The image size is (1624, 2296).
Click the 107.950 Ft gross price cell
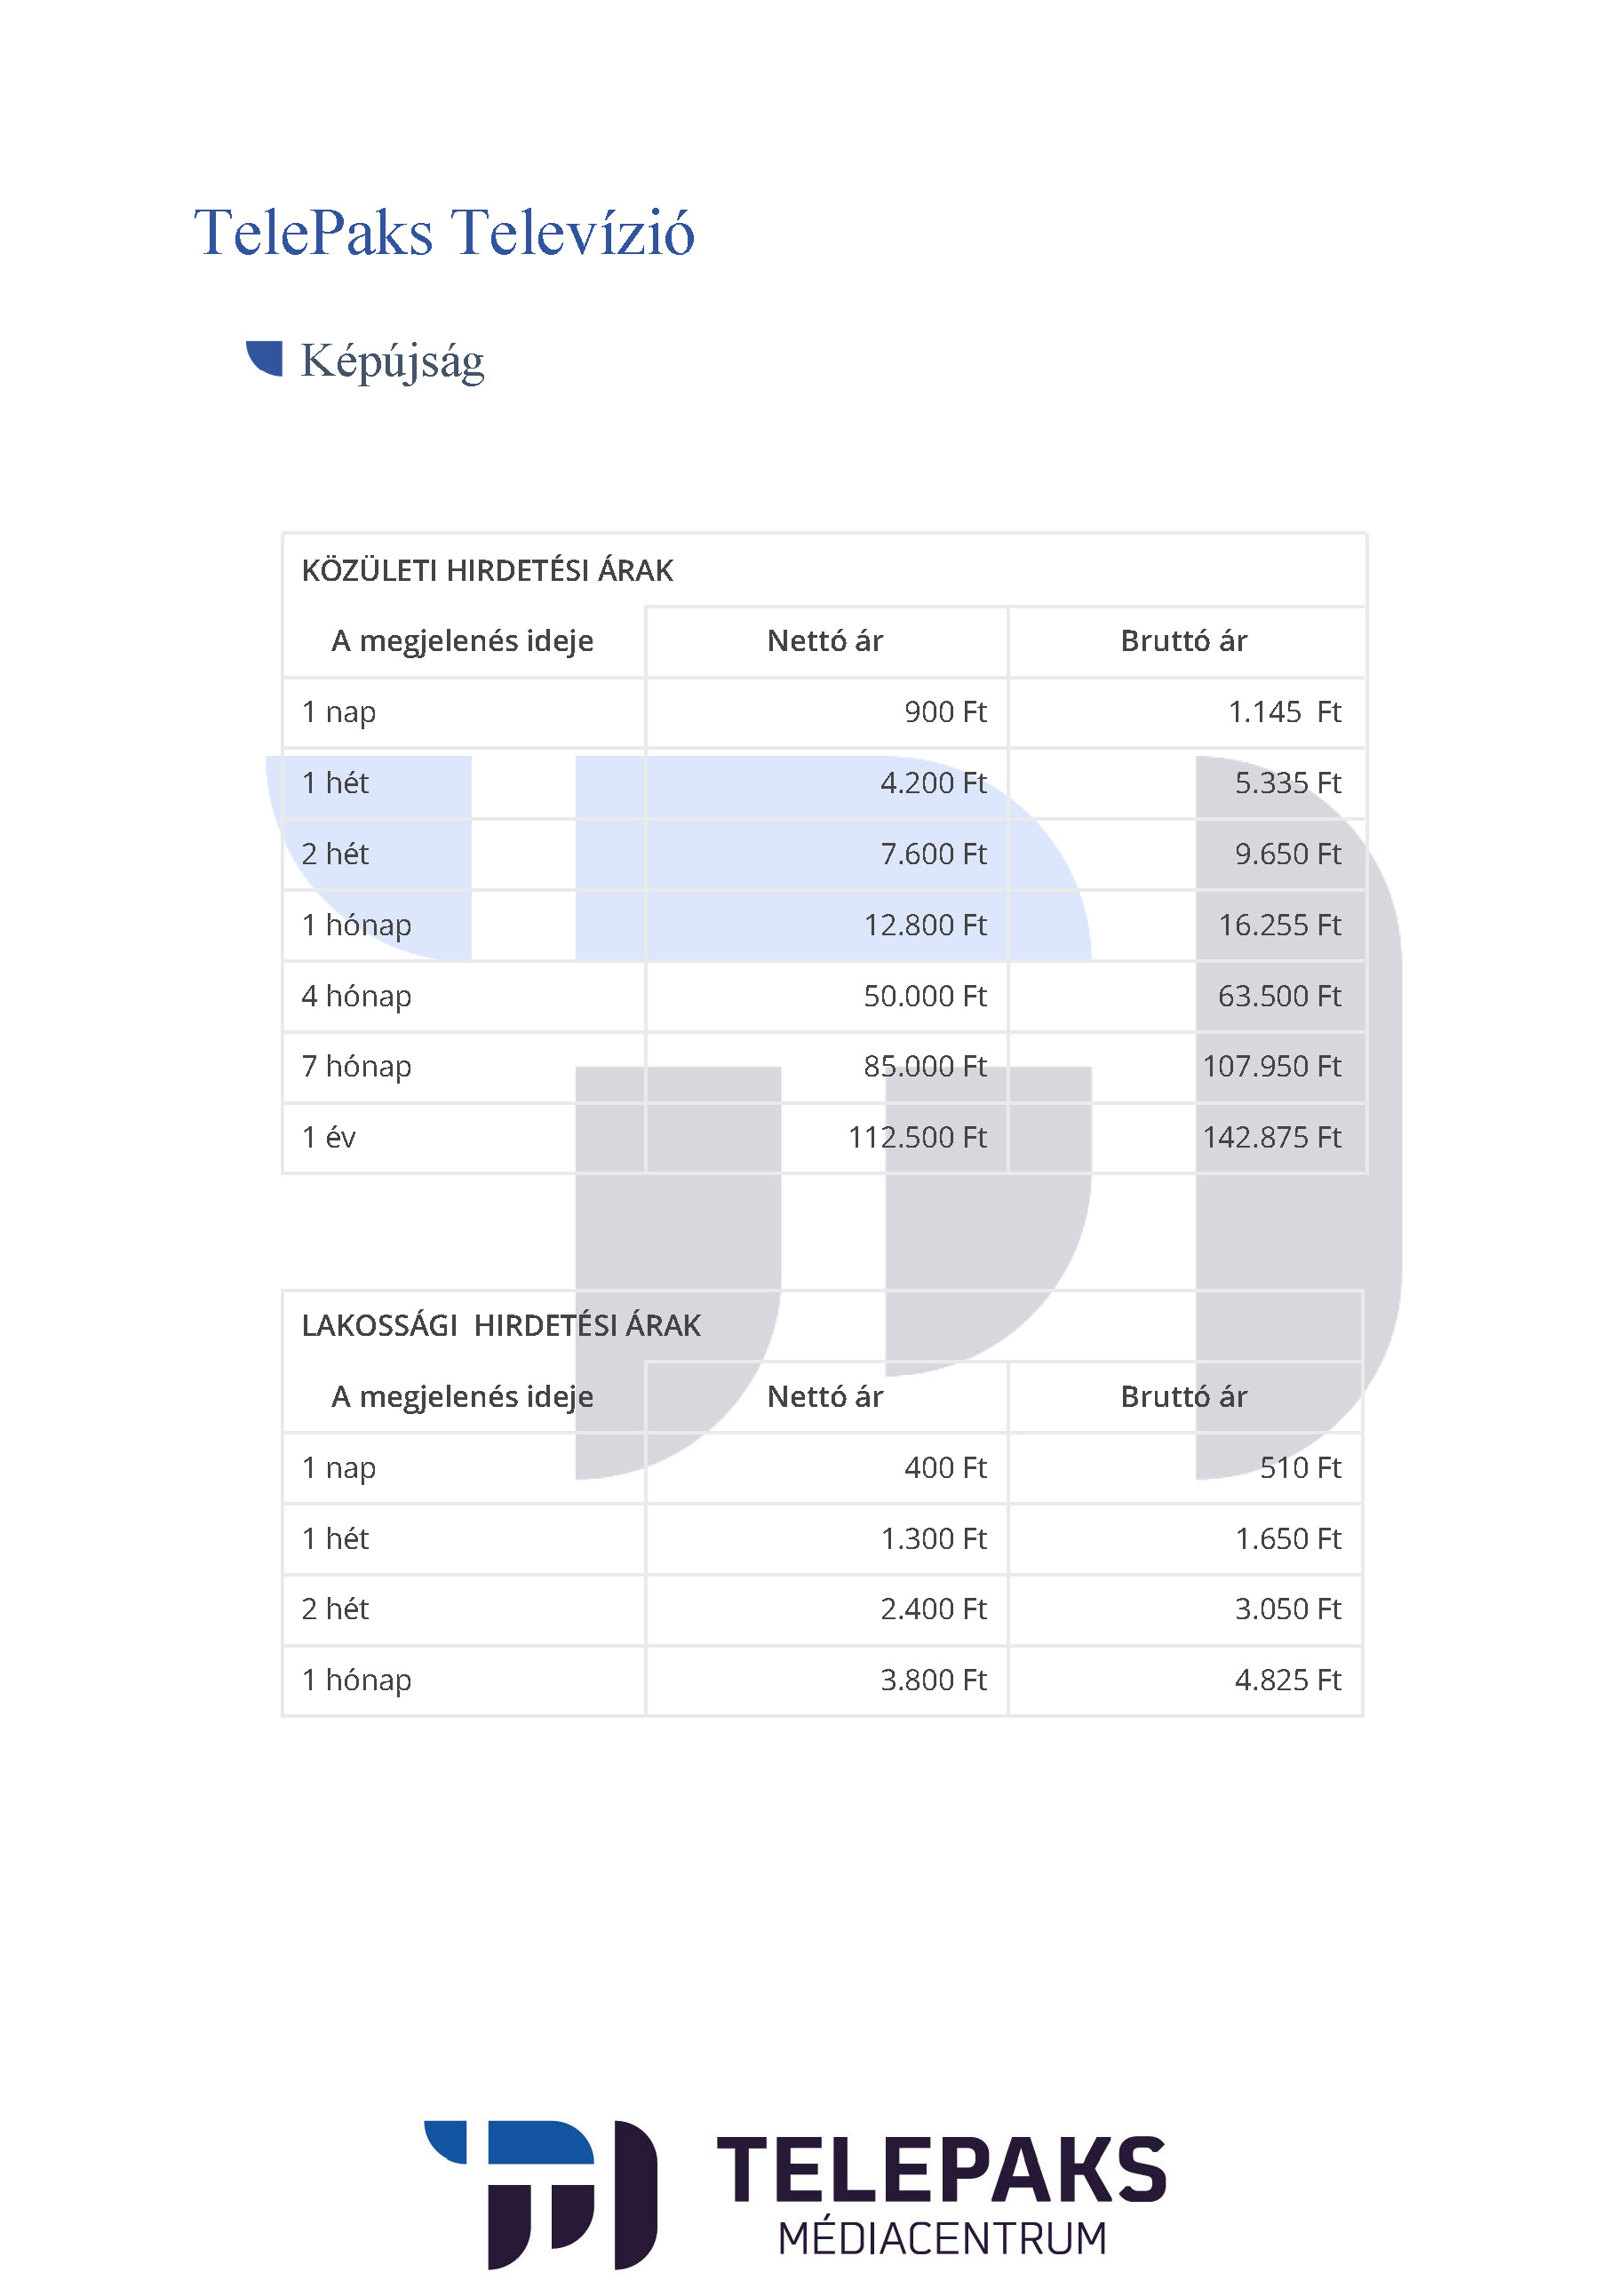[1271, 1067]
